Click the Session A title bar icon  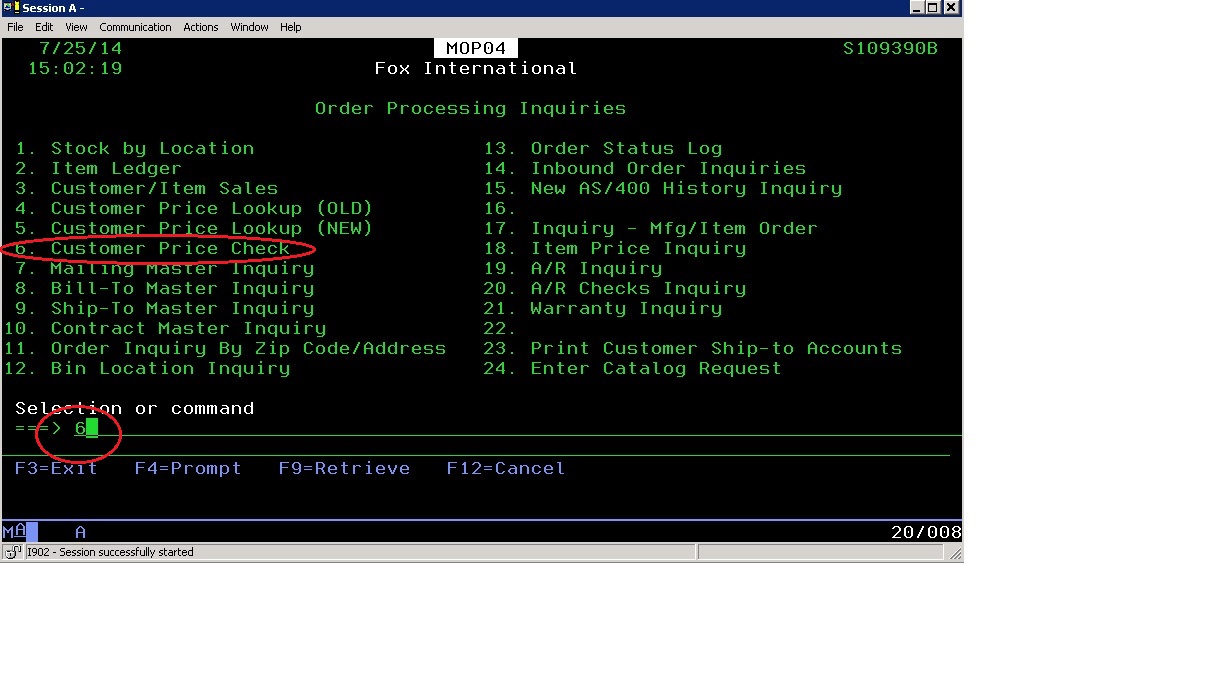[10, 8]
